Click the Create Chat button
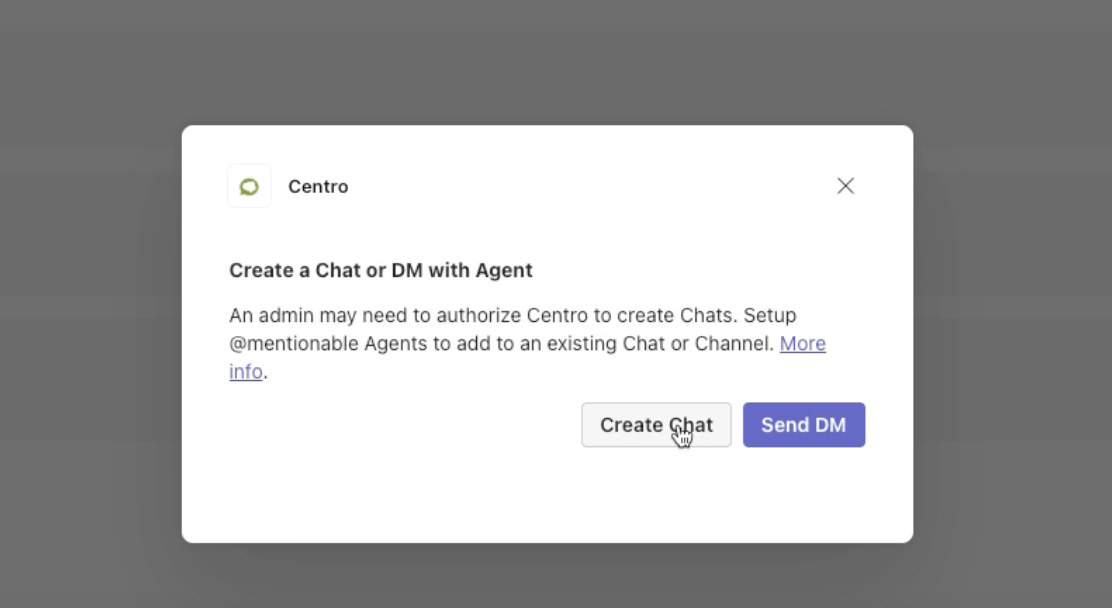 pos(656,425)
